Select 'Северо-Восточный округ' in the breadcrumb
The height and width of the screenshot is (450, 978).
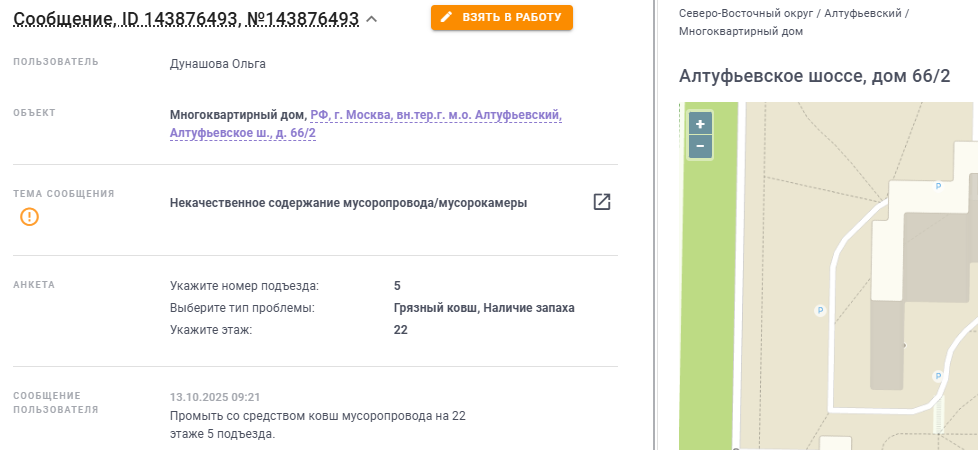[746, 14]
